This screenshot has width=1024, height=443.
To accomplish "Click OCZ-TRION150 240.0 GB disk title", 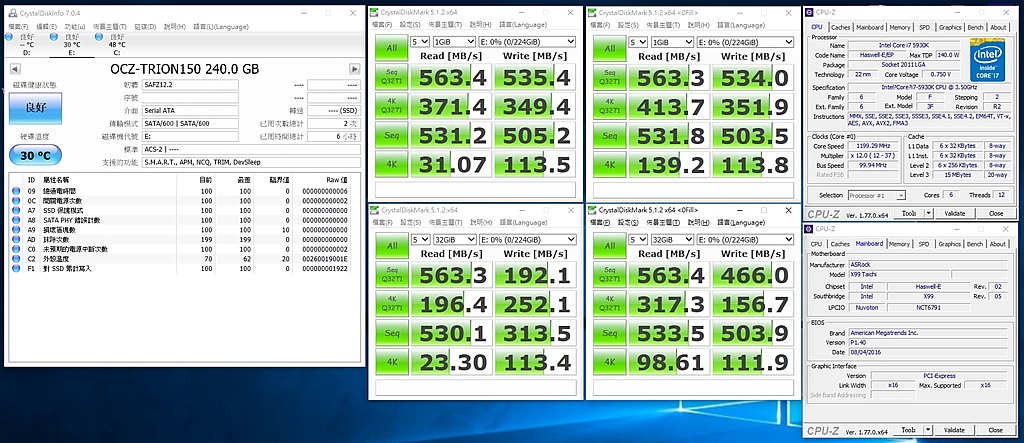I will tap(185, 69).
